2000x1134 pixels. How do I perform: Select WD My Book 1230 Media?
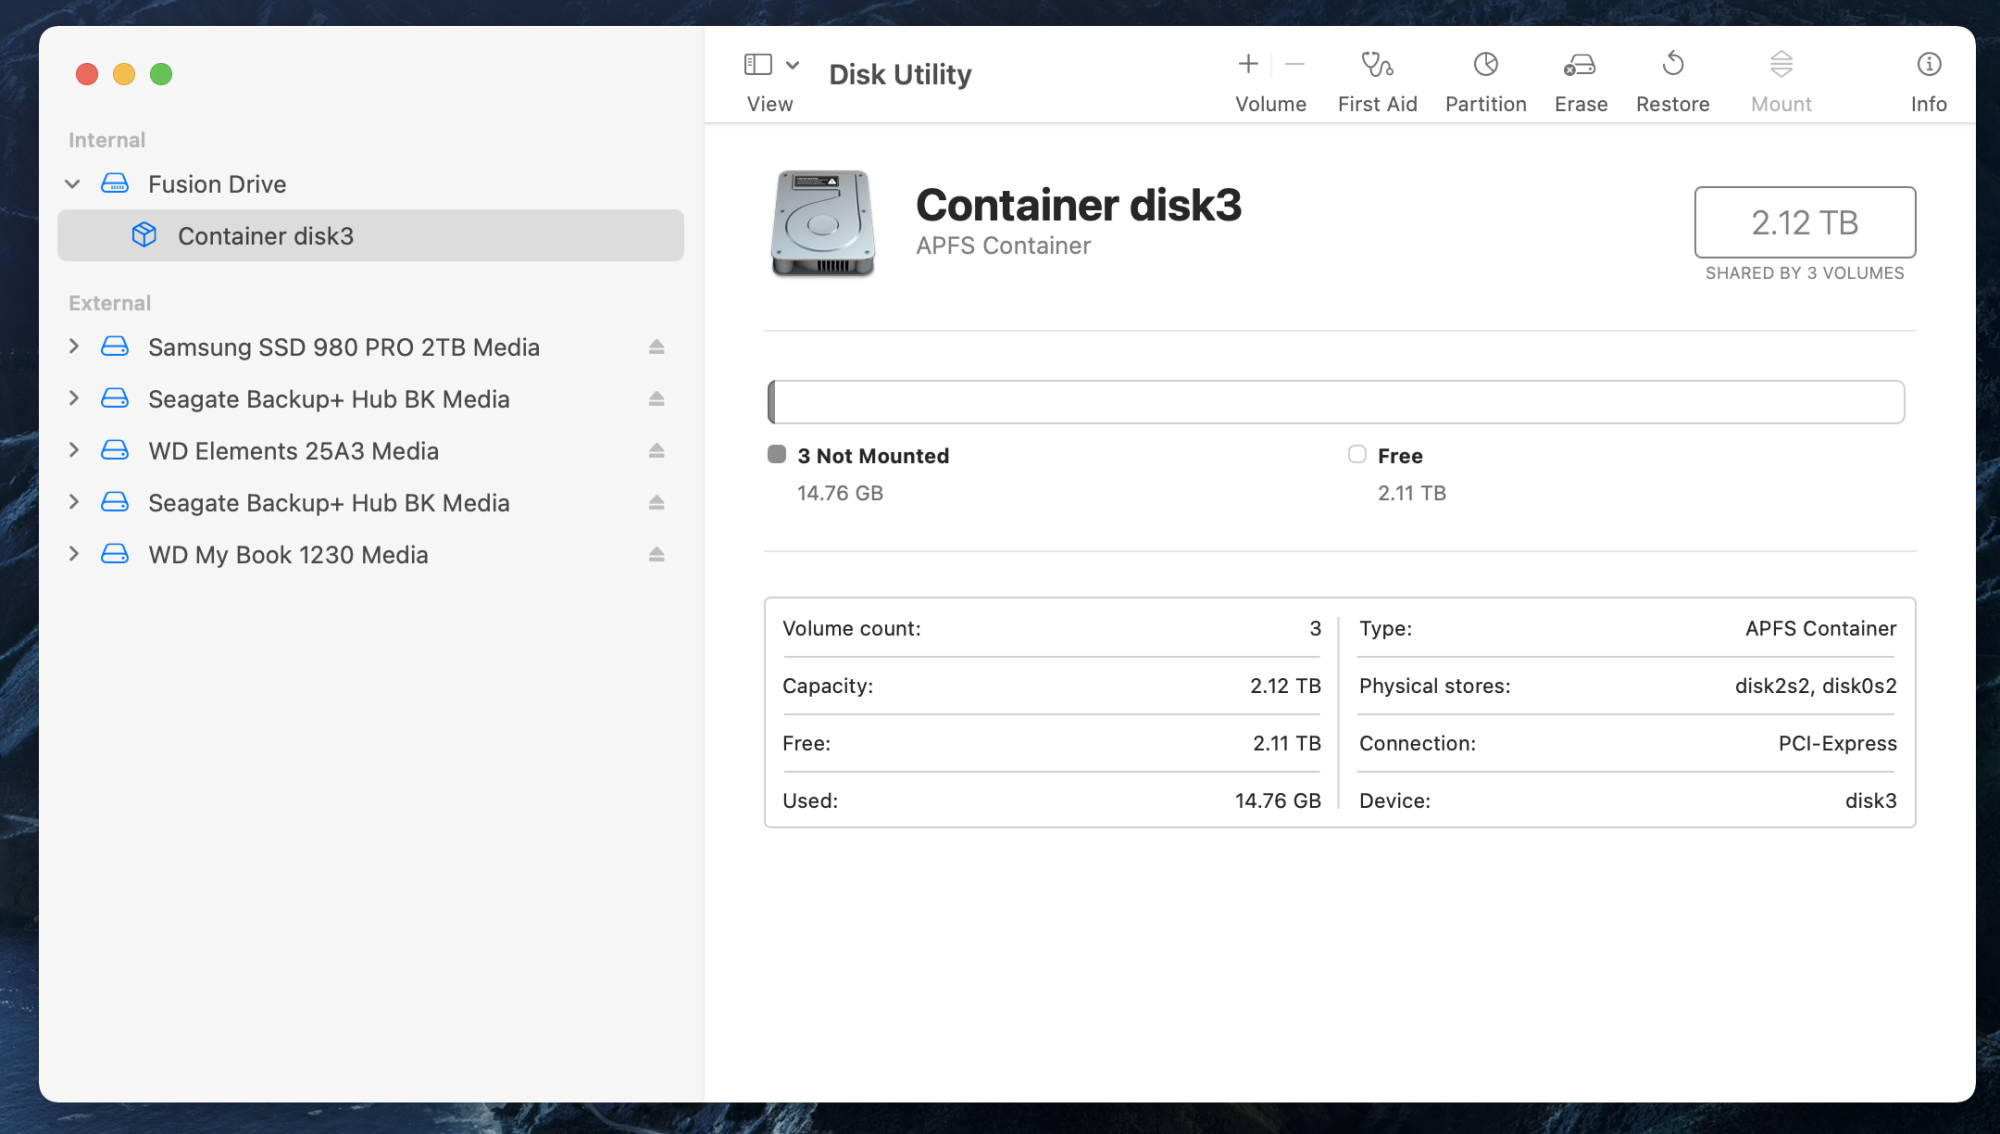coord(288,555)
